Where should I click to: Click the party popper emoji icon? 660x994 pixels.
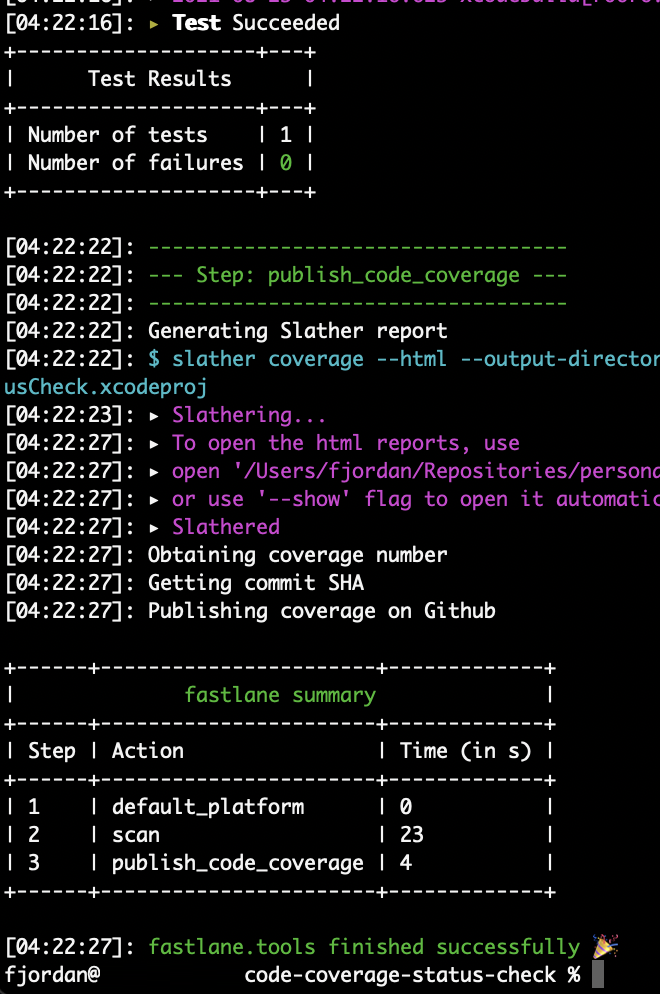click(x=605, y=946)
